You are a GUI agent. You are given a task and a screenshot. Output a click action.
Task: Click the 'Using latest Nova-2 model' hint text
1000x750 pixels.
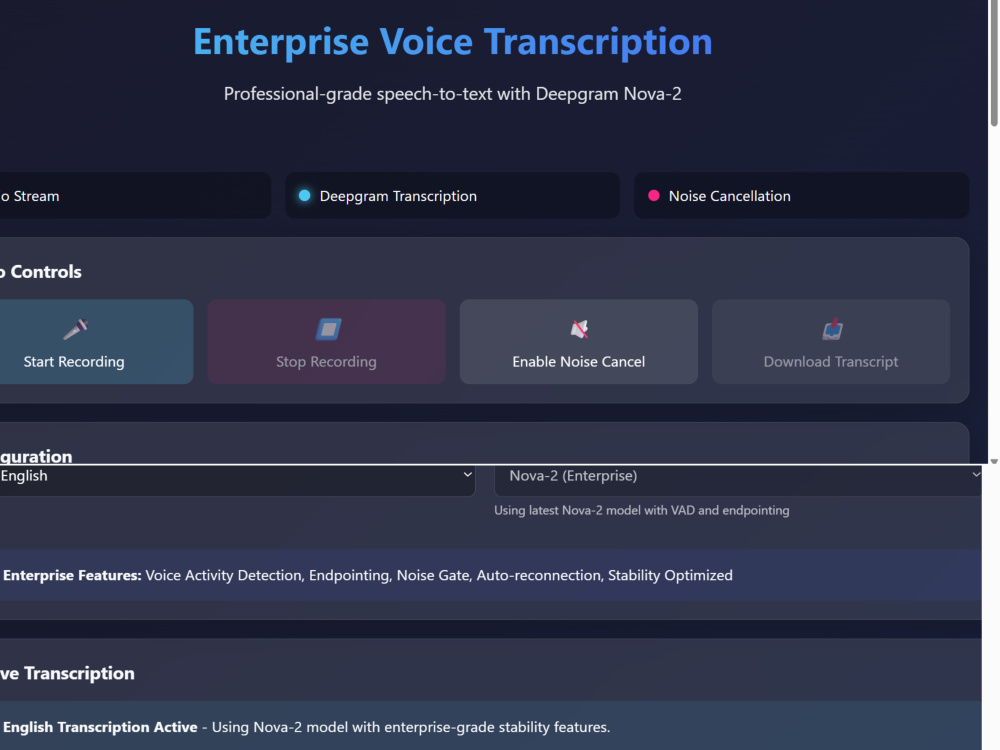(x=642, y=510)
